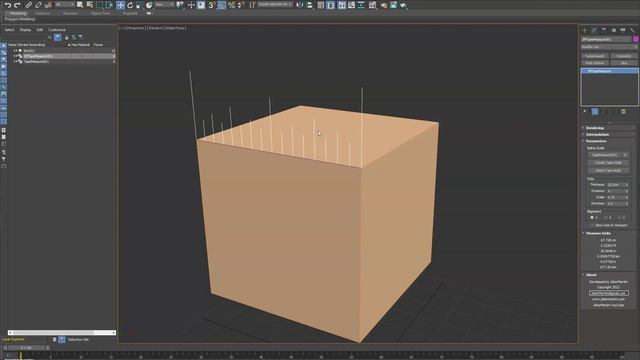Choose the Select and Scale tool
Viewport: 640px width, 360px height.
coord(140,5)
